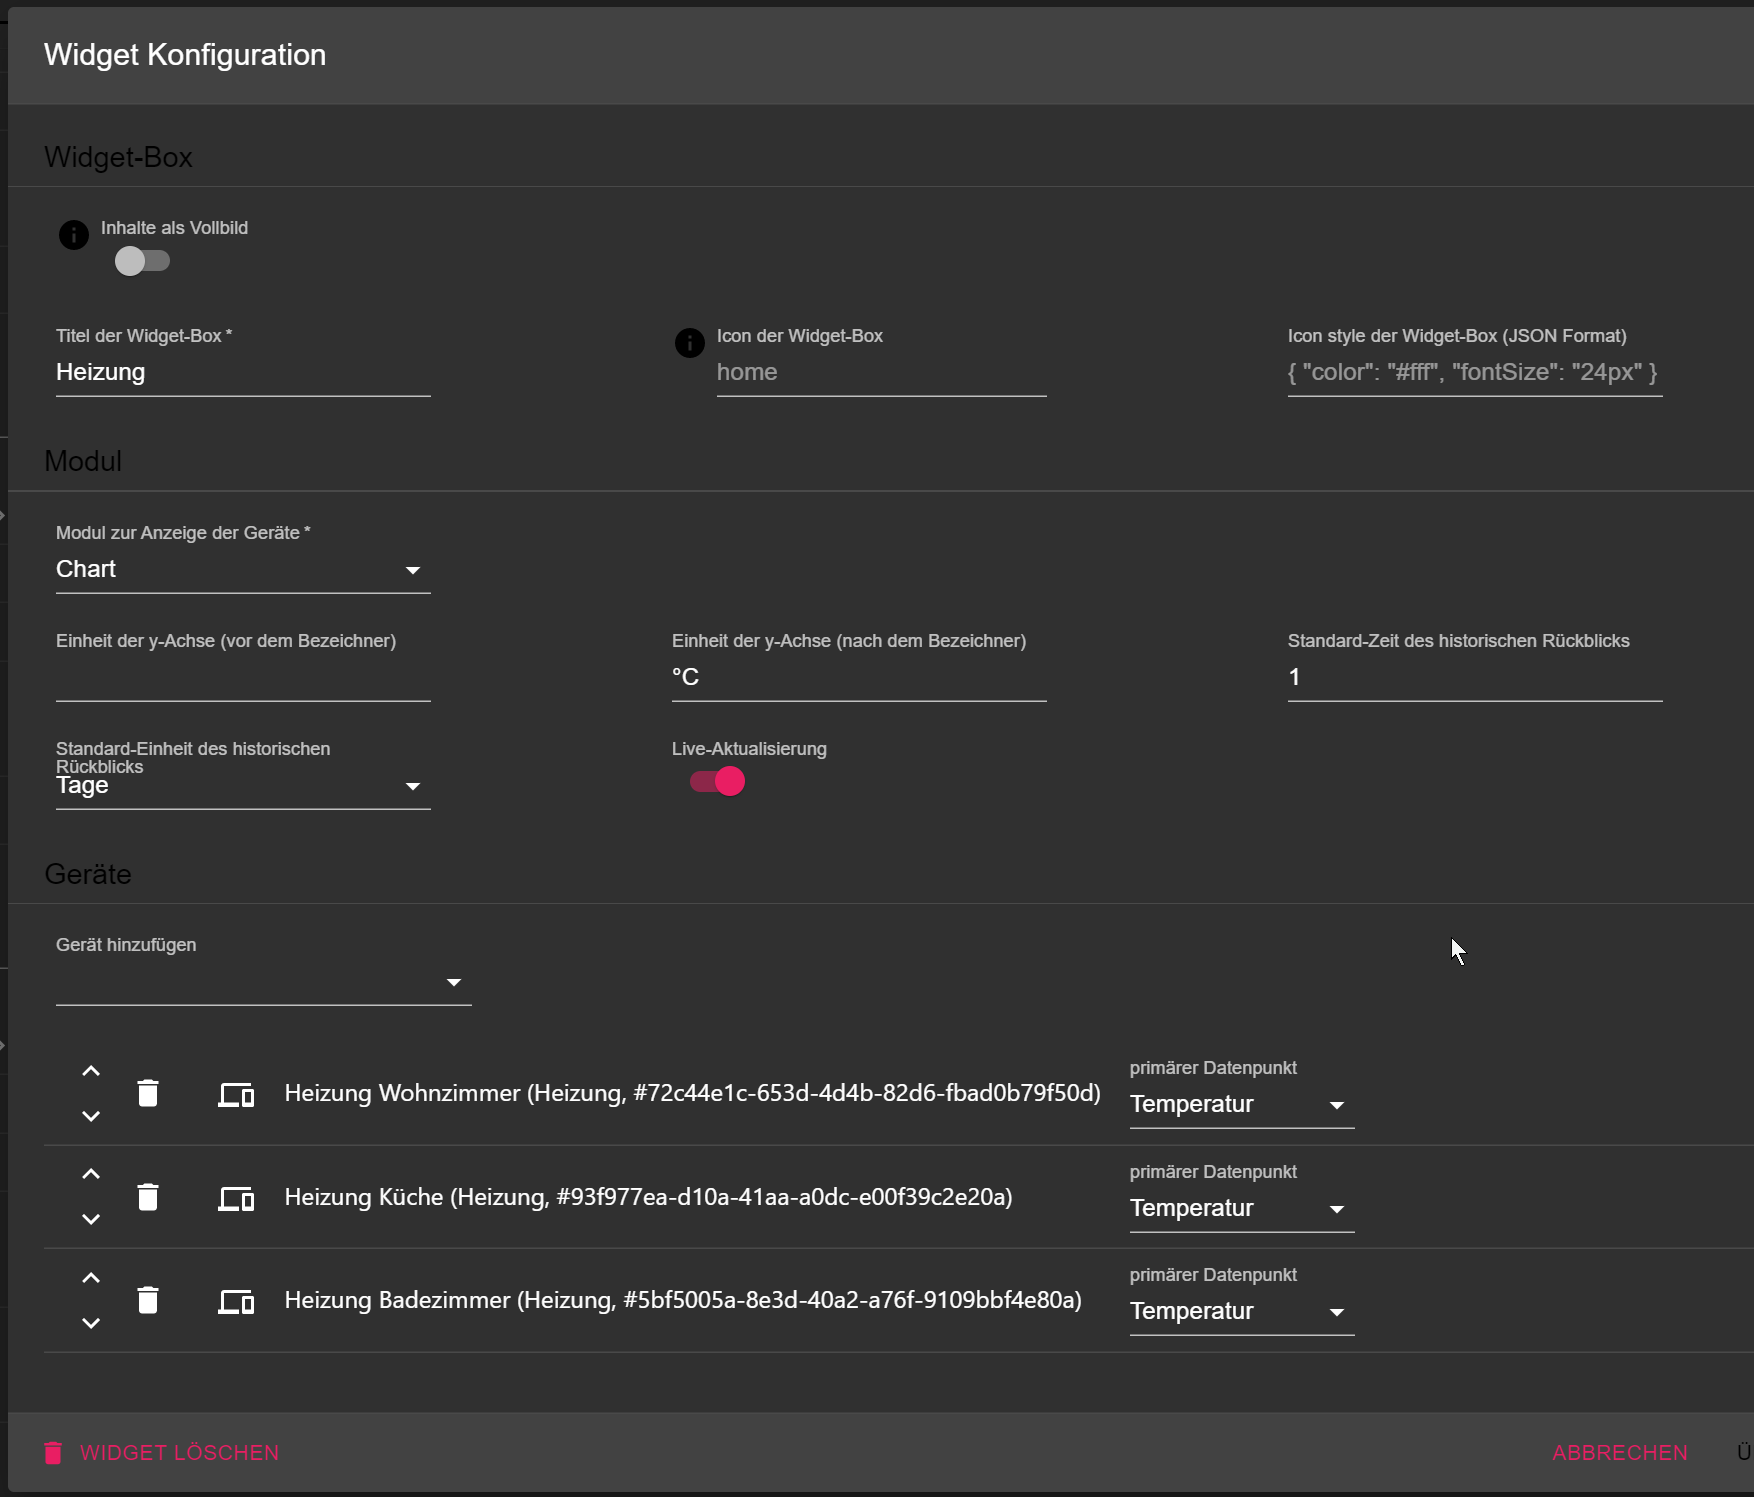The height and width of the screenshot is (1497, 1754).
Task: Click Widget-Box section heading
Action: click(x=118, y=157)
